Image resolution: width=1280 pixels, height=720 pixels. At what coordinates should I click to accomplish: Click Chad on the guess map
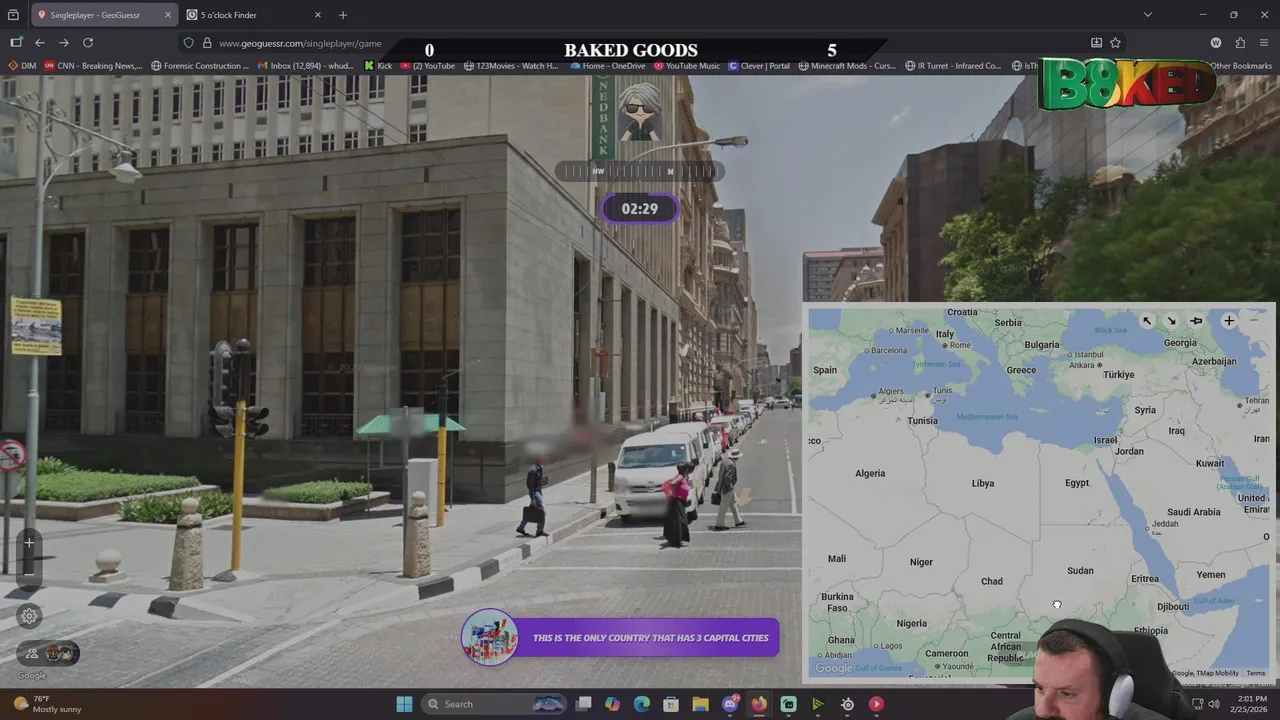(x=992, y=581)
